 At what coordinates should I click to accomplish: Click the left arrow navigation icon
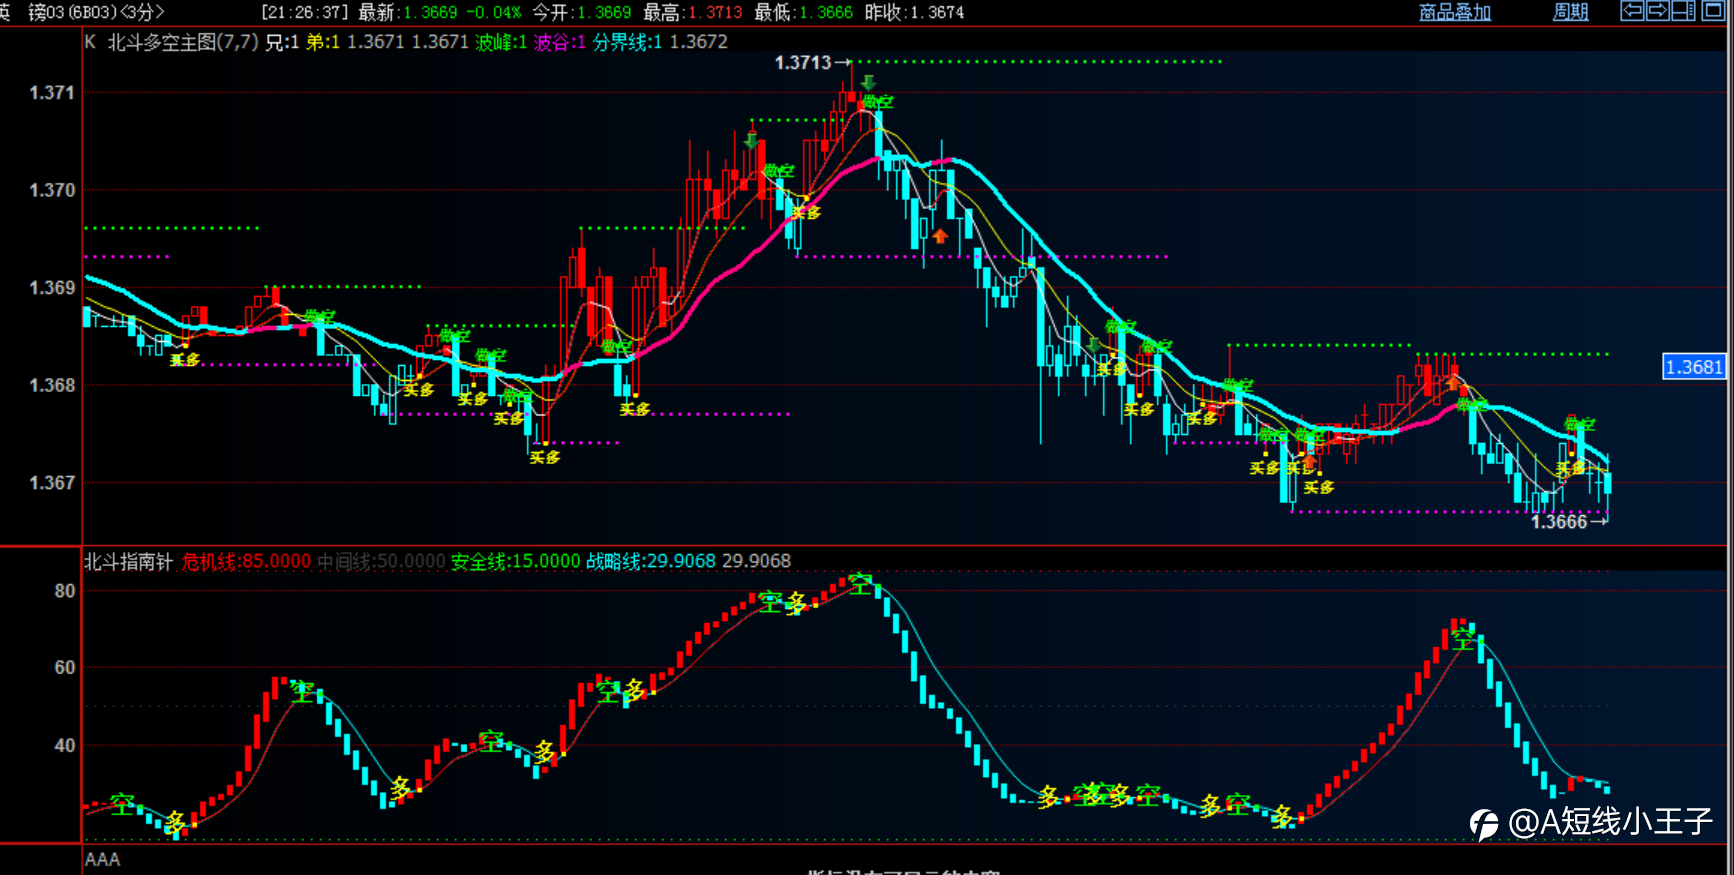(x=1632, y=11)
